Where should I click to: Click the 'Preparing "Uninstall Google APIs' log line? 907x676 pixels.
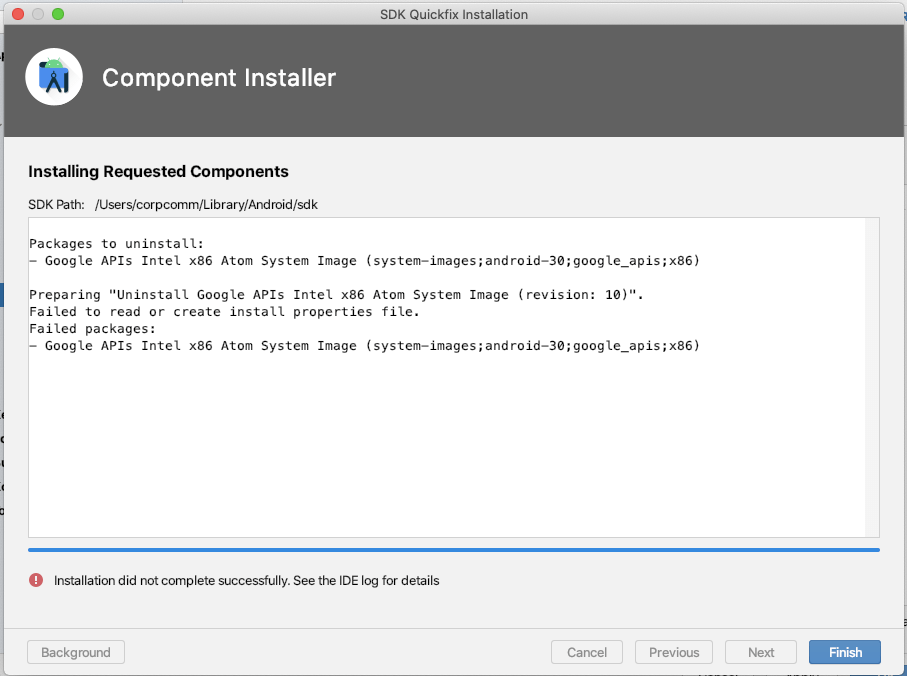[336, 294]
